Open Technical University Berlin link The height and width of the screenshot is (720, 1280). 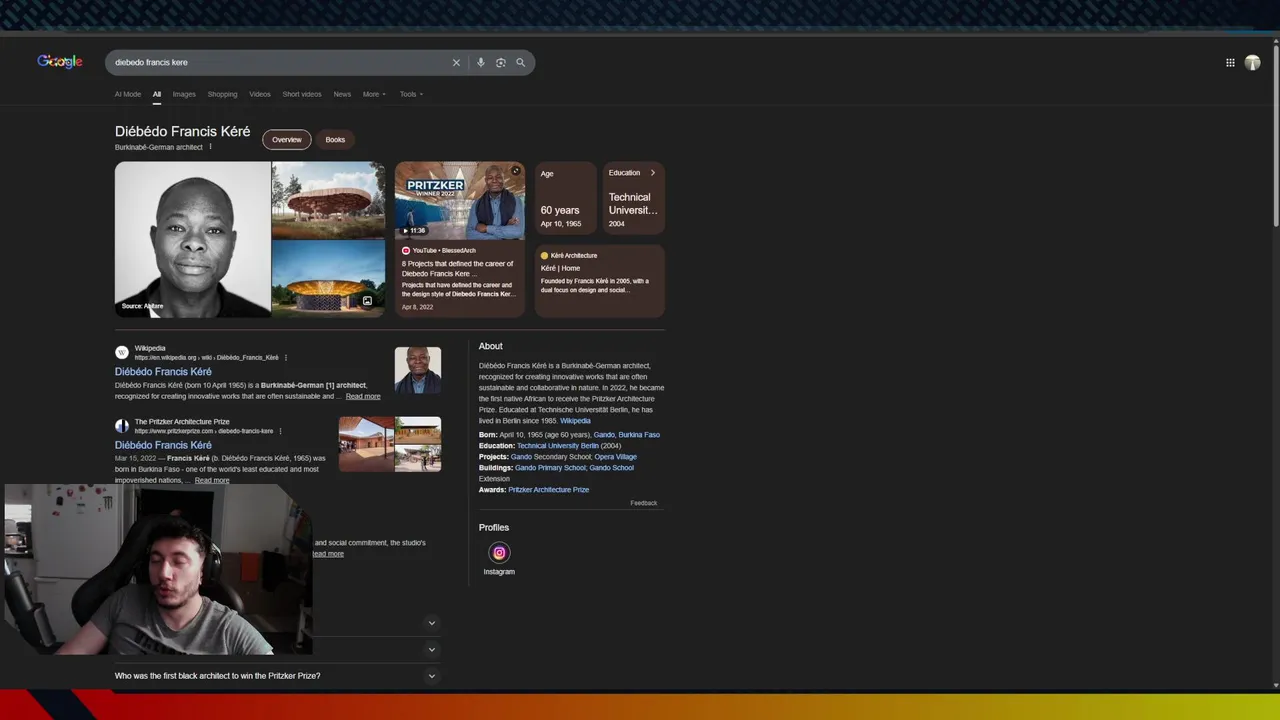(558, 446)
